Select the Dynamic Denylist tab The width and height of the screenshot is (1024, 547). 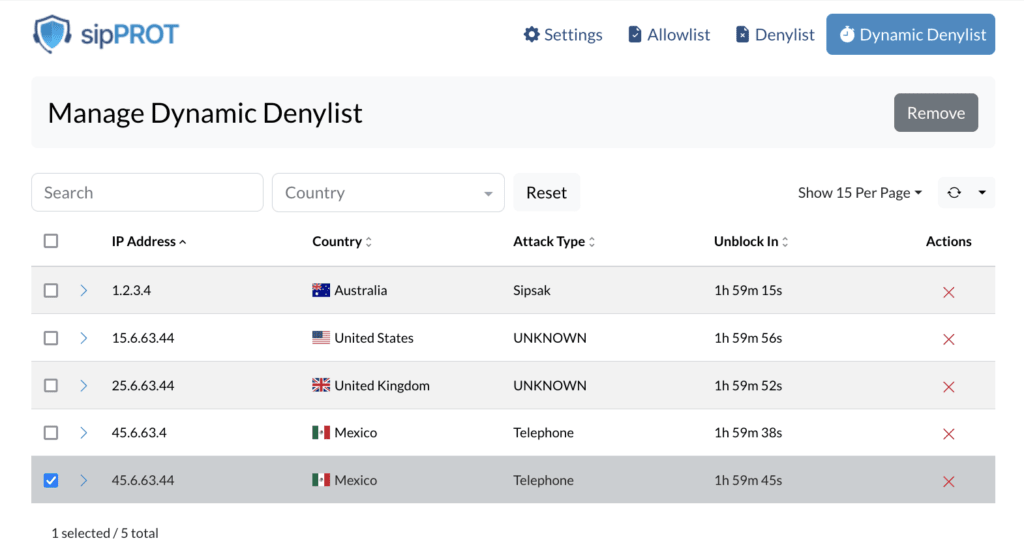click(910, 35)
